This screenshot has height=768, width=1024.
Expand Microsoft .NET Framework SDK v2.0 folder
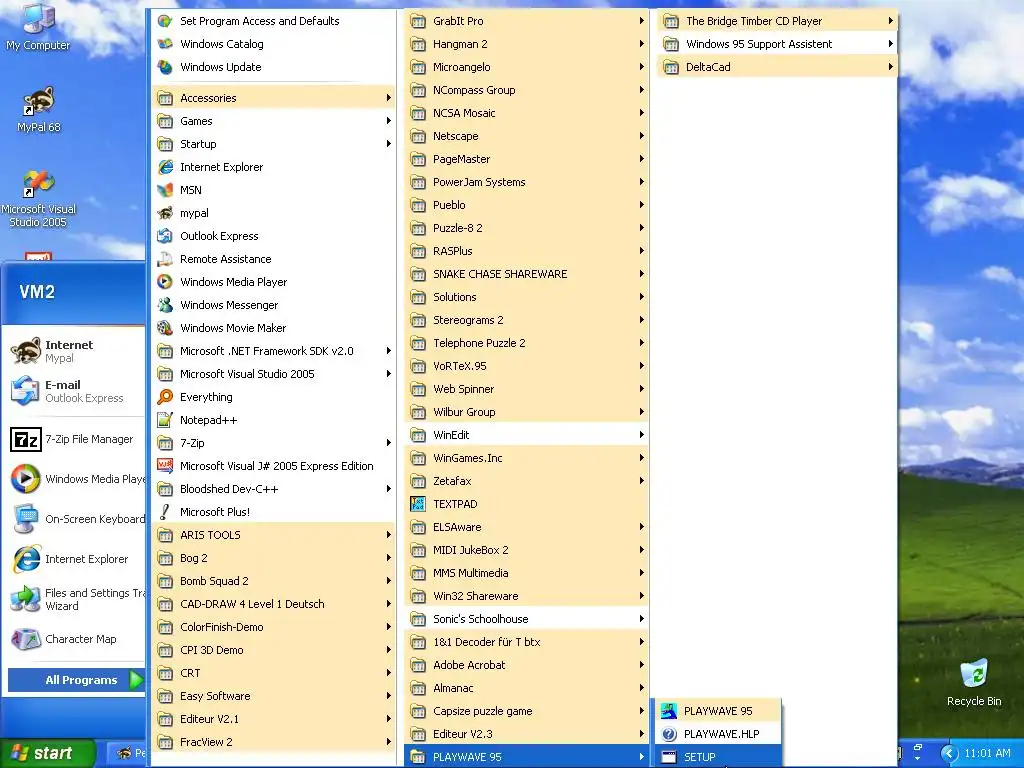(273, 351)
